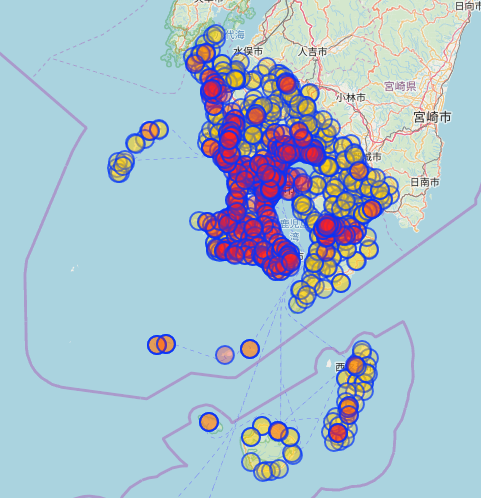Screen dimensions: 481x498
Task: Select the 水俣市 map label
Action: pyautogui.click(x=248, y=51)
